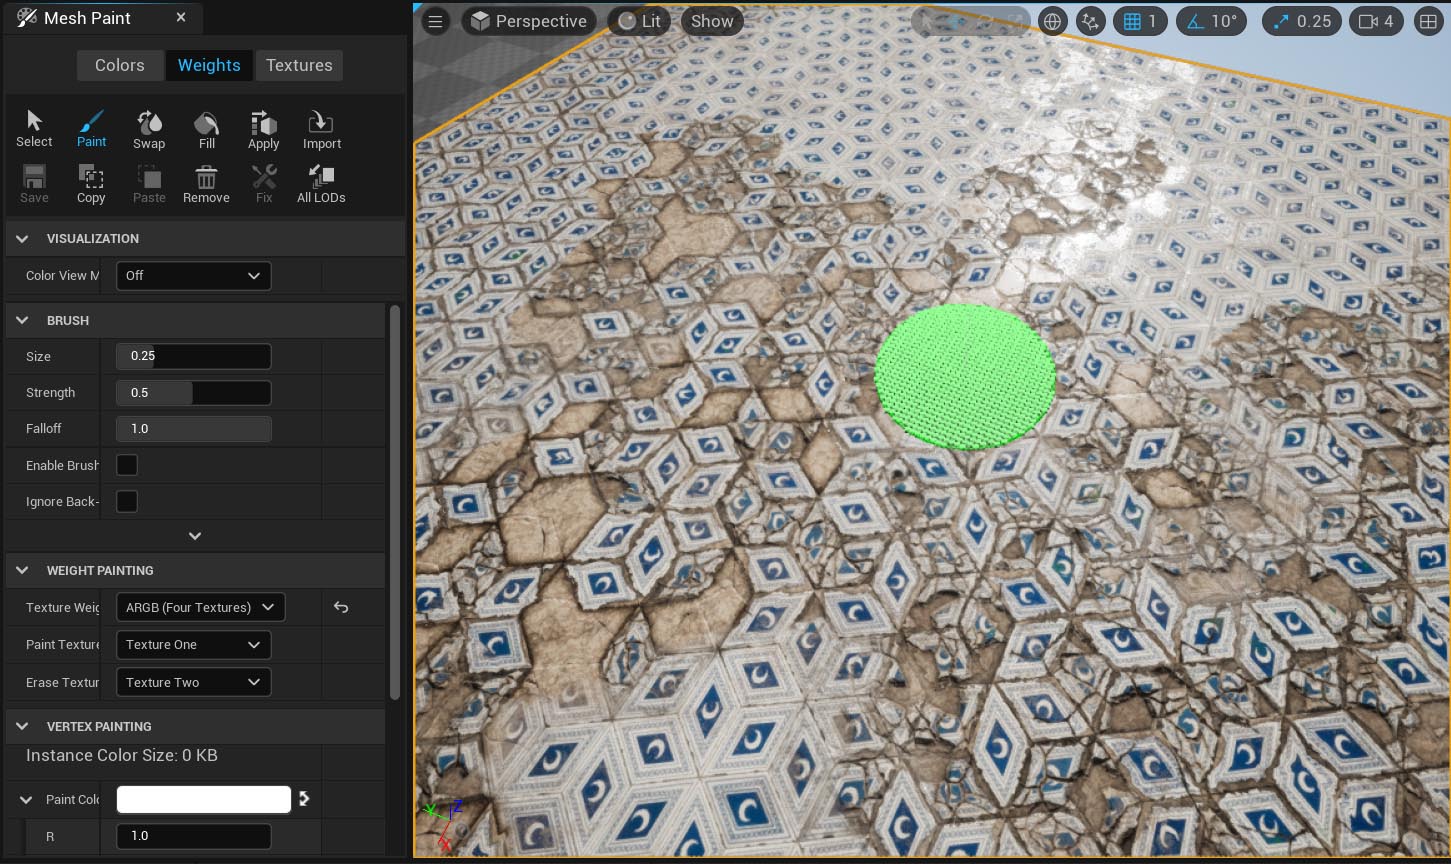Switch to the Textures tab
Viewport: 1451px width, 864px height.
(x=299, y=65)
